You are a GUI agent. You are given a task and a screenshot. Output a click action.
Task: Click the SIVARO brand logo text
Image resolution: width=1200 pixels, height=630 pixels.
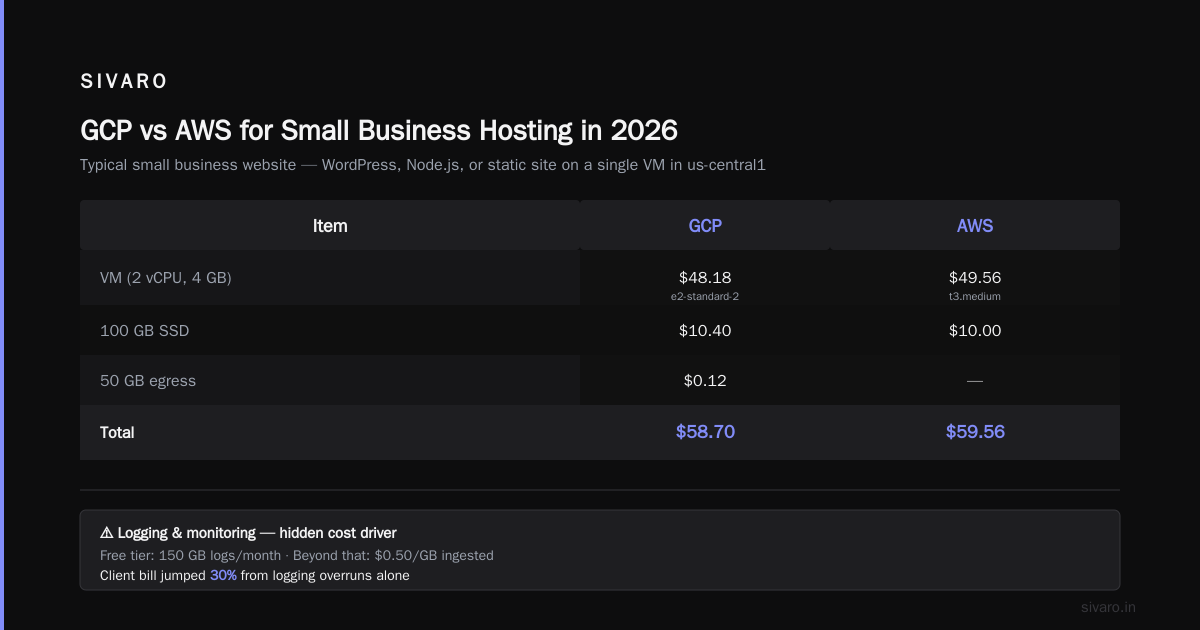124,81
